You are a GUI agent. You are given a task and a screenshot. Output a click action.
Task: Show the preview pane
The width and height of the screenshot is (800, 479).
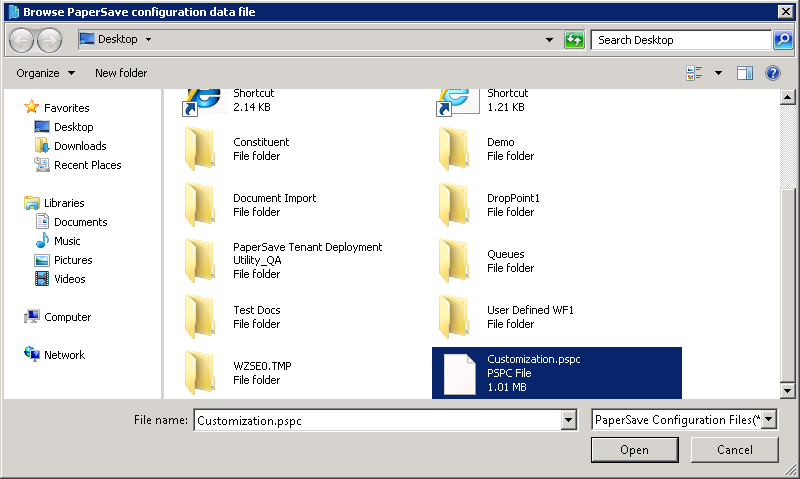745,73
